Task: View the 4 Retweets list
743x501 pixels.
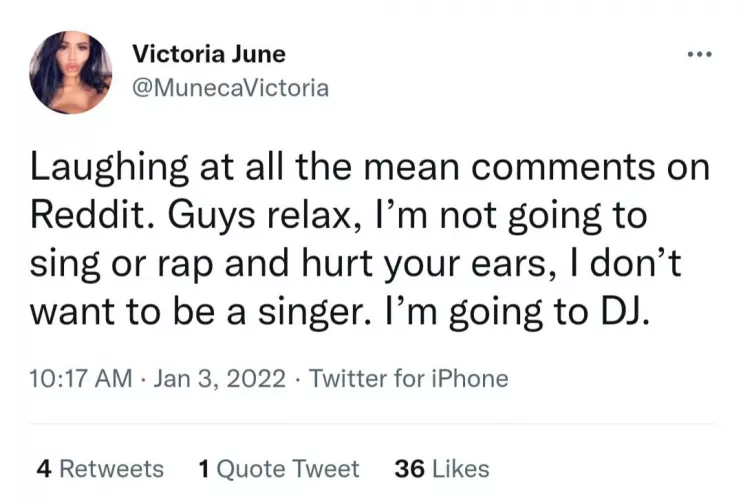Action: point(99,468)
